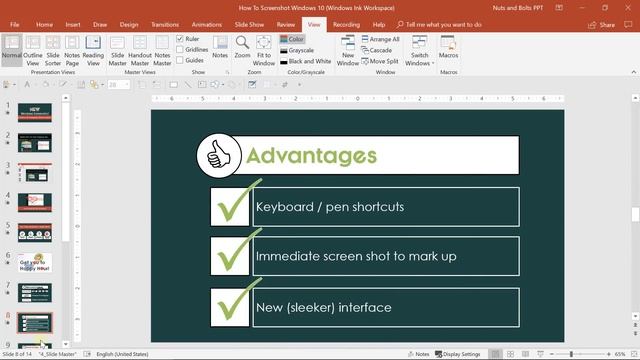Open the Comments speech bubble icon
This screenshot has height=360, width=640.
pyautogui.click(x=628, y=24)
